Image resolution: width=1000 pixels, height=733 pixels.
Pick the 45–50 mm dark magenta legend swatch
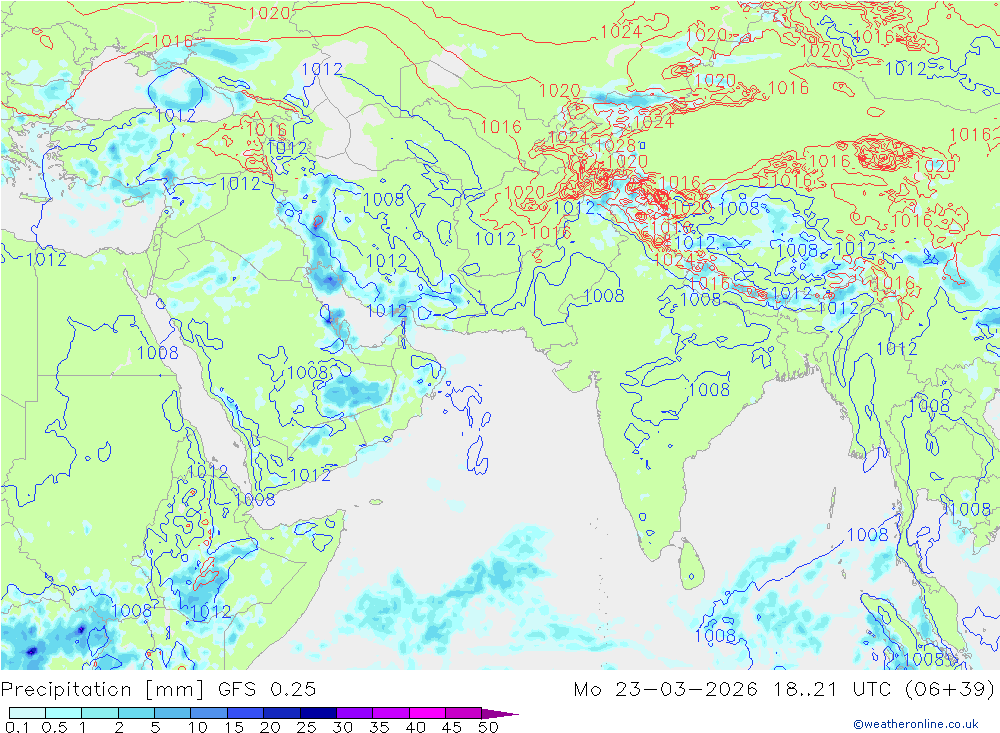coord(464,713)
